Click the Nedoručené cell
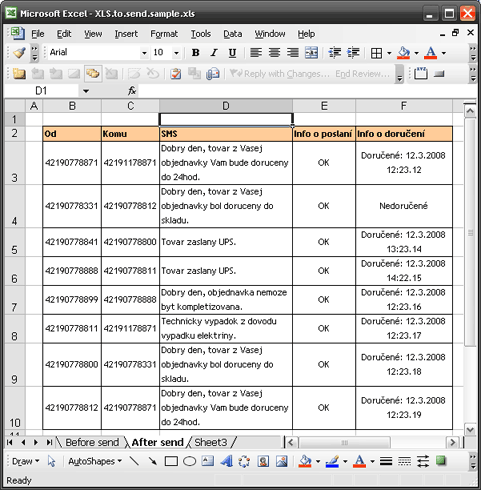 click(x=404, y=206)
